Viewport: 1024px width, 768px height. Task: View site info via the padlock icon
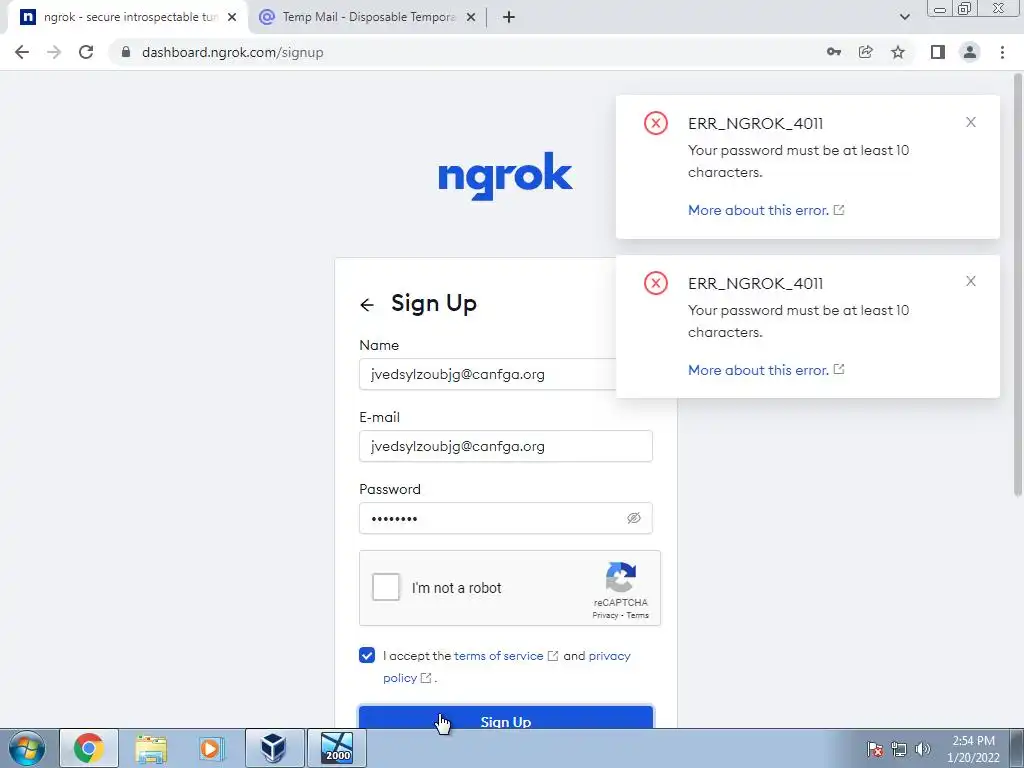pos(126,52)
